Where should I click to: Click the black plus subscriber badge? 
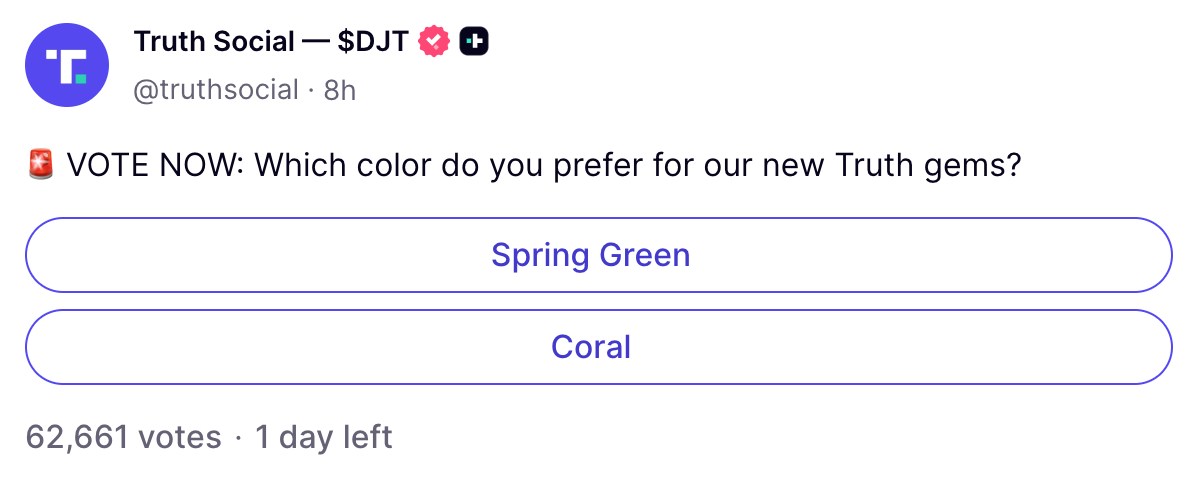[473, 42]
